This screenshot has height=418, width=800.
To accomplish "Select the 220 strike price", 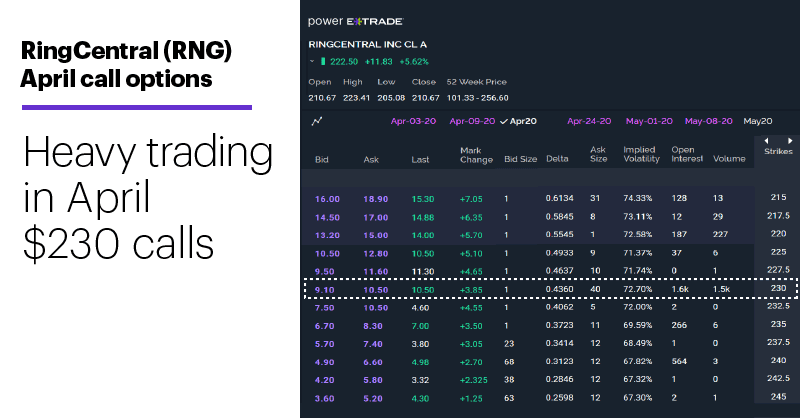I will point(778,233).
